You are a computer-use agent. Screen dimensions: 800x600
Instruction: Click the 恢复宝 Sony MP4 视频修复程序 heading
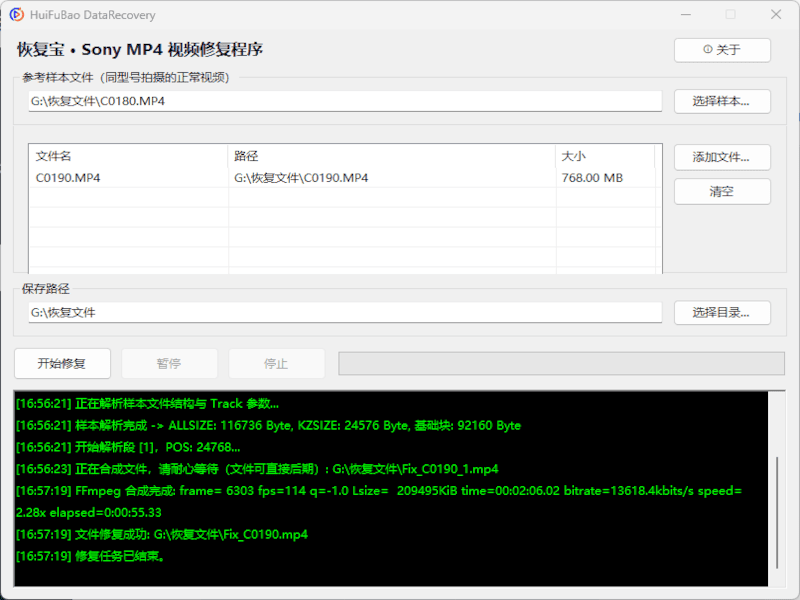pos(140,49)
